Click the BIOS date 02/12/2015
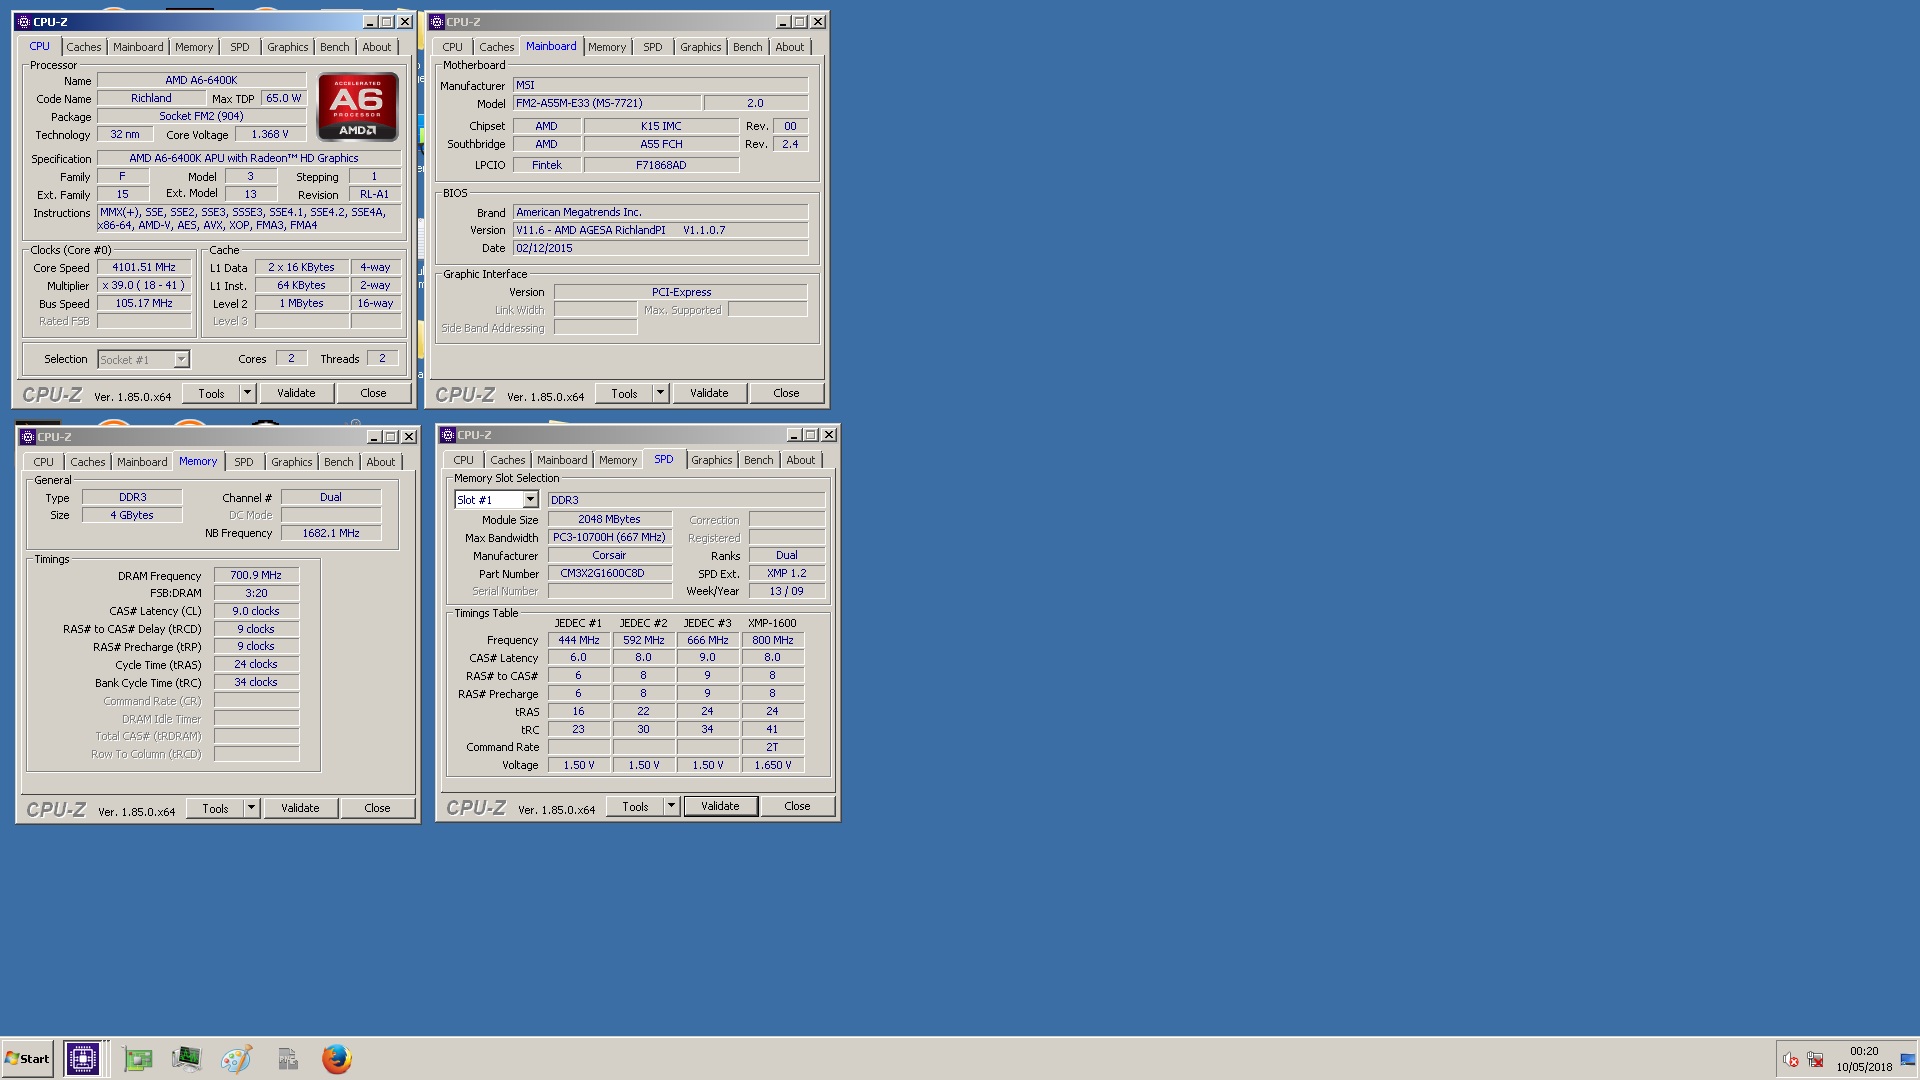This screenshot has height=1080, width=1920. click(661, 248)
